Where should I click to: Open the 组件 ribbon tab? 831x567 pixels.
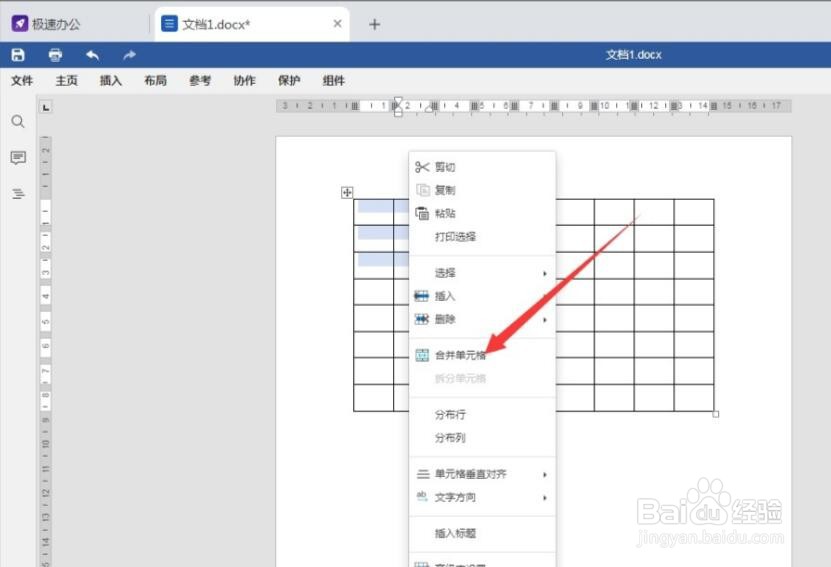pyautogui.click(x=334, y=81)
